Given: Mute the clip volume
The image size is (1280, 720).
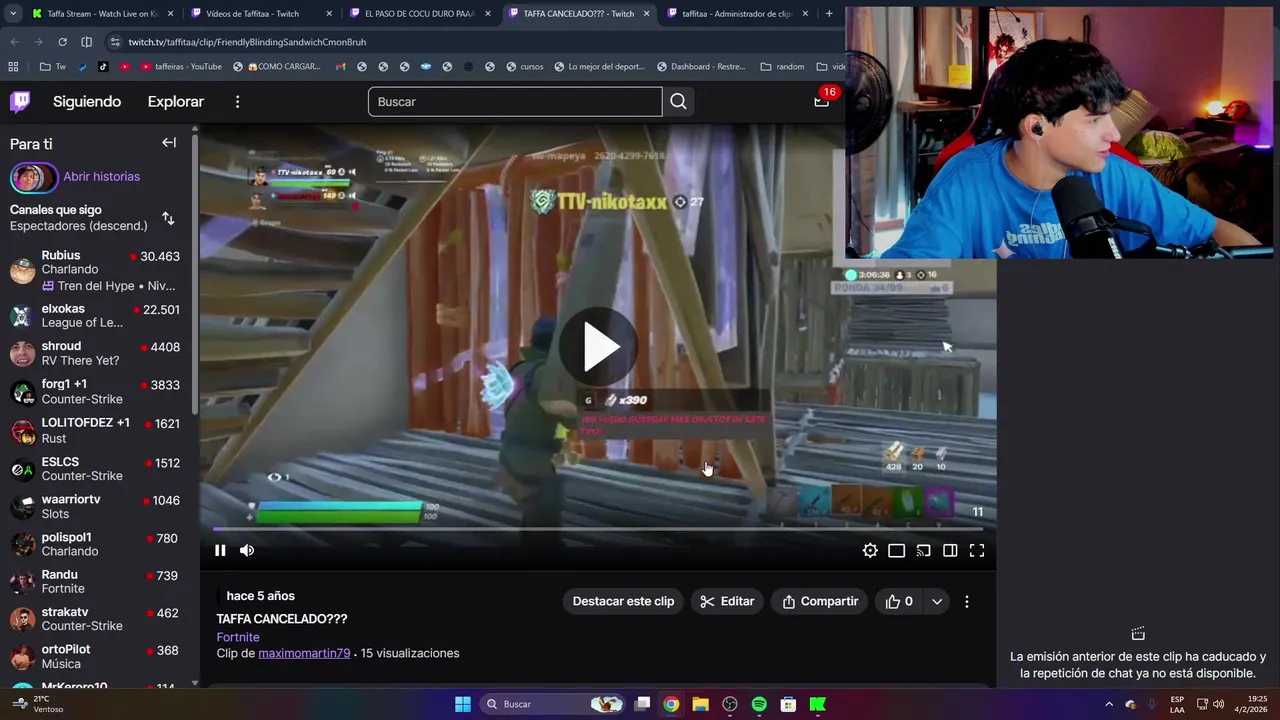Looking at the screenshot, I should (x=247, y=550).
